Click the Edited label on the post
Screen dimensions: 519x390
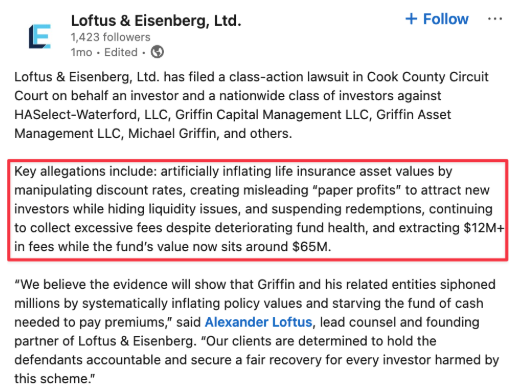click(x=121, y=52)
